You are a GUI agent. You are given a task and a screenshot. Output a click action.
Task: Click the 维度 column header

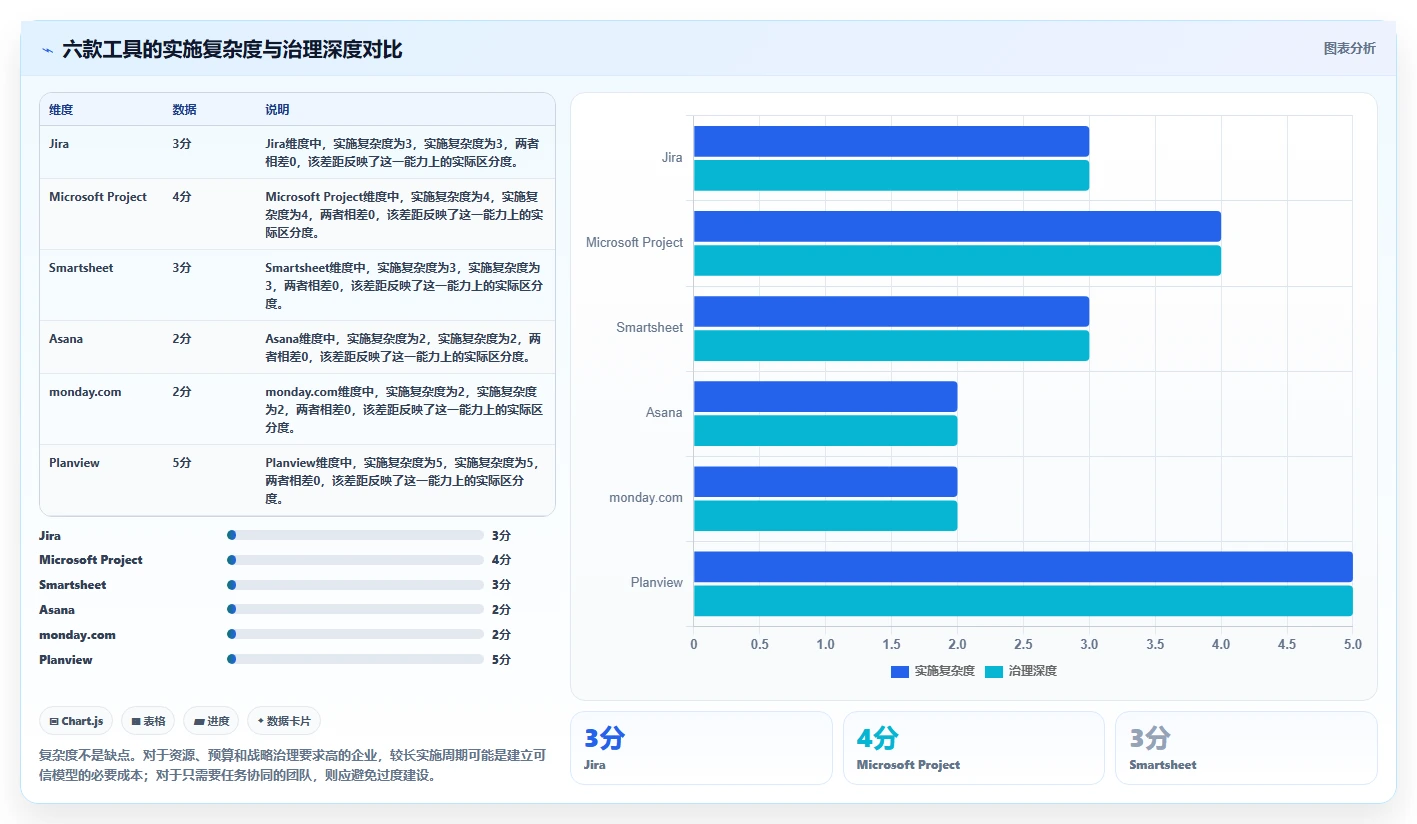click(61, 109)
